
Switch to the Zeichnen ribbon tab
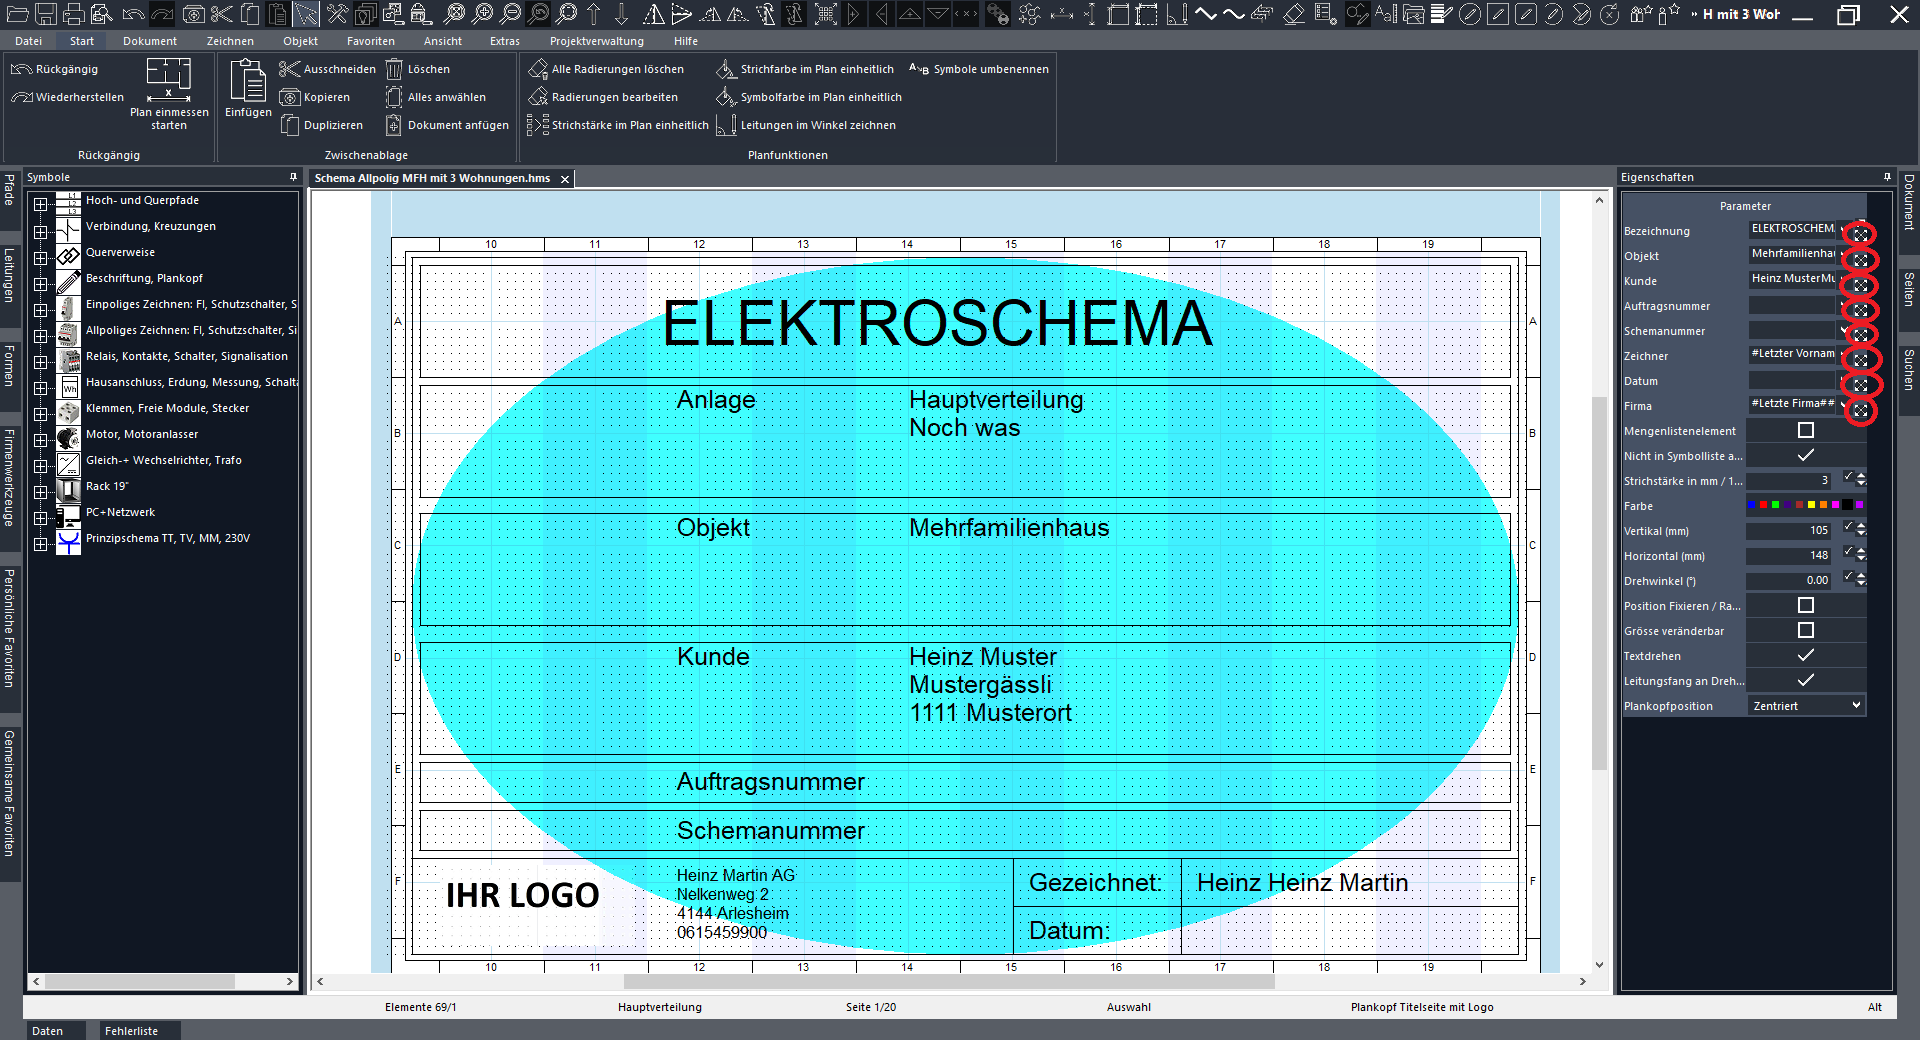230,41
